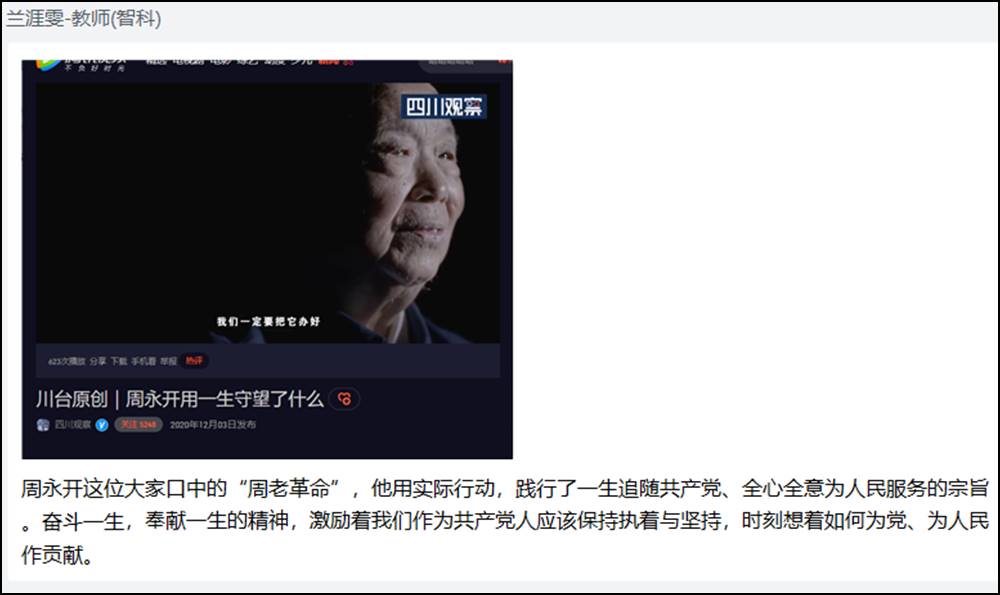
Task: Click the 四川观察 channel name
Action: click(73, 425)
